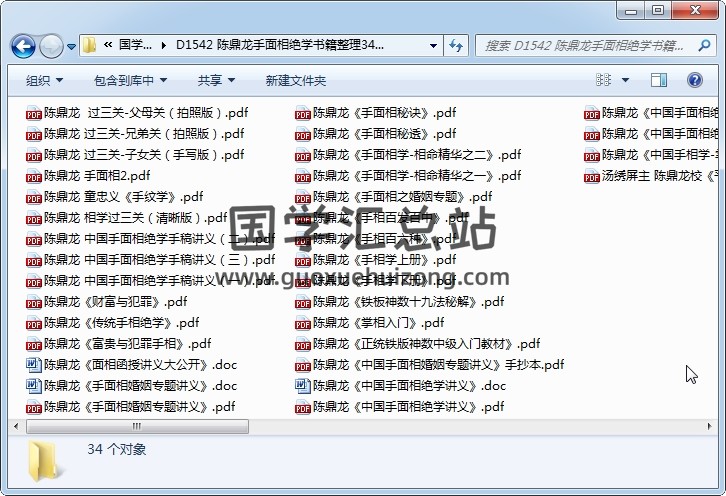Select file name 《中国手相学- in third column
The width and height of the screenshot is (726, 496).
click(x=660, y=155)
